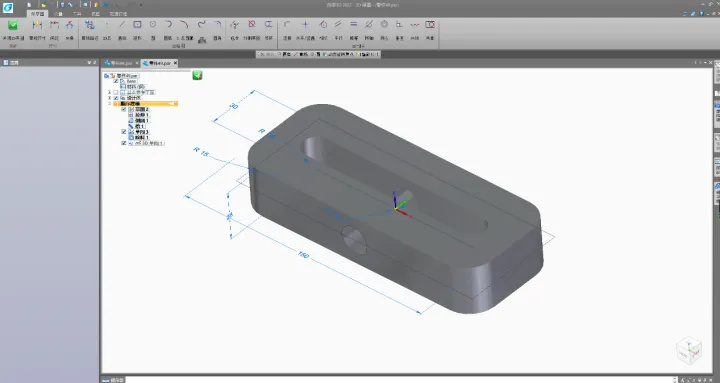Uncheck the Sketch 2 feature checkbox
The height and width of the screenshot is (383, 720).
tap(124, 109)
